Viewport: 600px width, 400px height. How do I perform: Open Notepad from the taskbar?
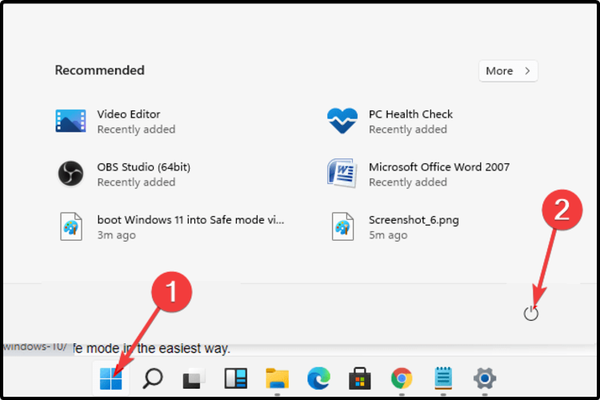tap(443, 378)
